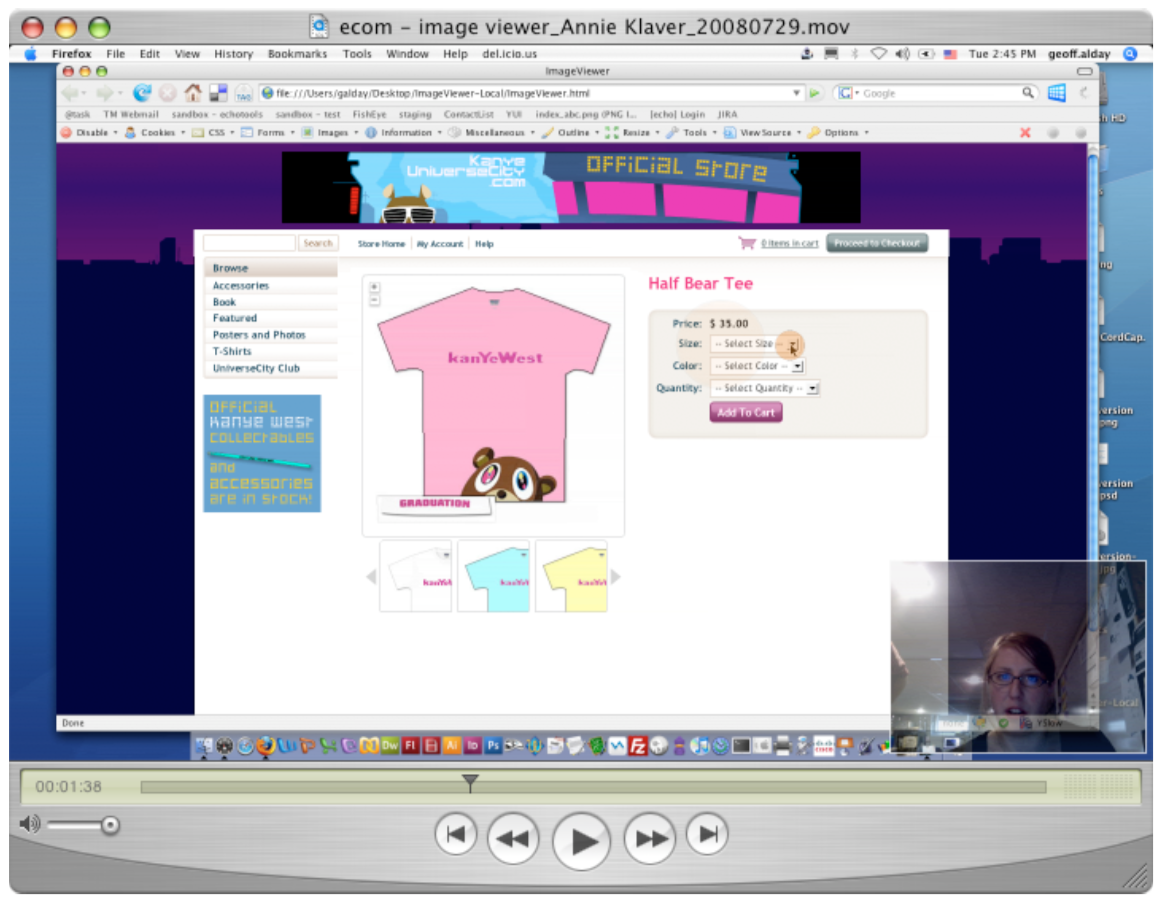Click the right arrow of the thumbnail carousel
The width and height of the screenshot is (1162, 905).
point(615,577)
